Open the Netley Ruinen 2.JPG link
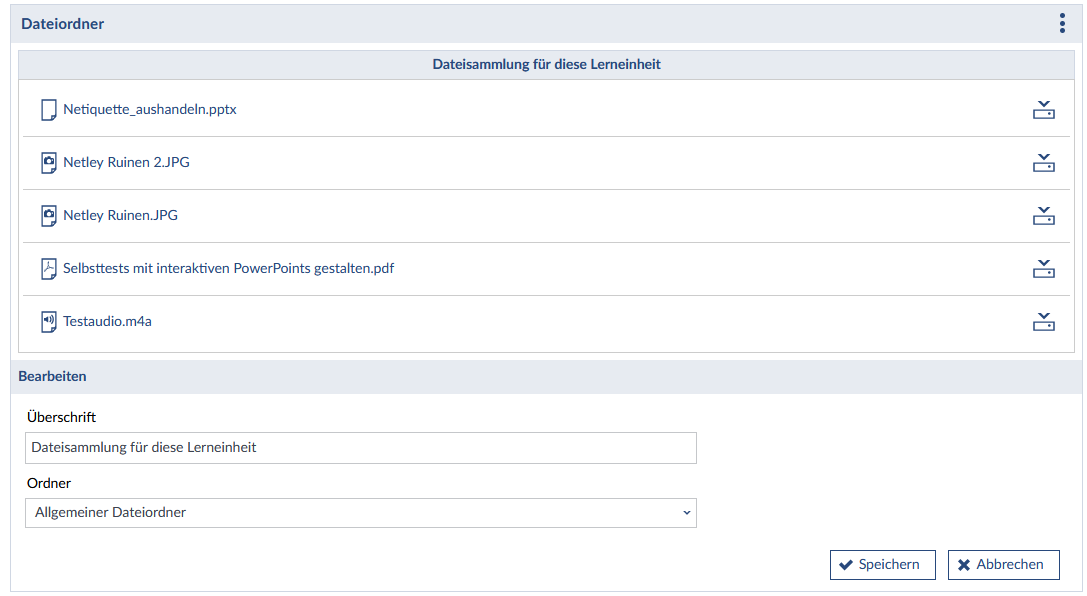This screenshot has width=1087, height=596. tap(126, 162)
